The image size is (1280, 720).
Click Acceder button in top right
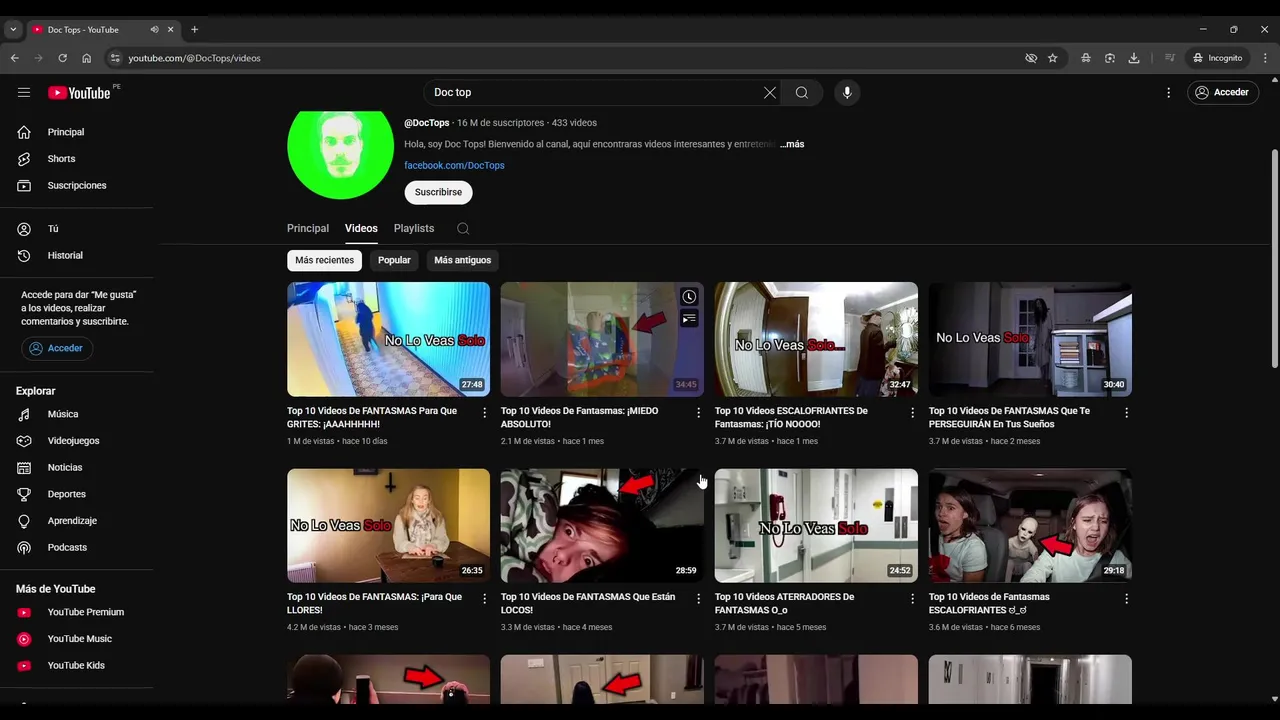point(1223,92)
